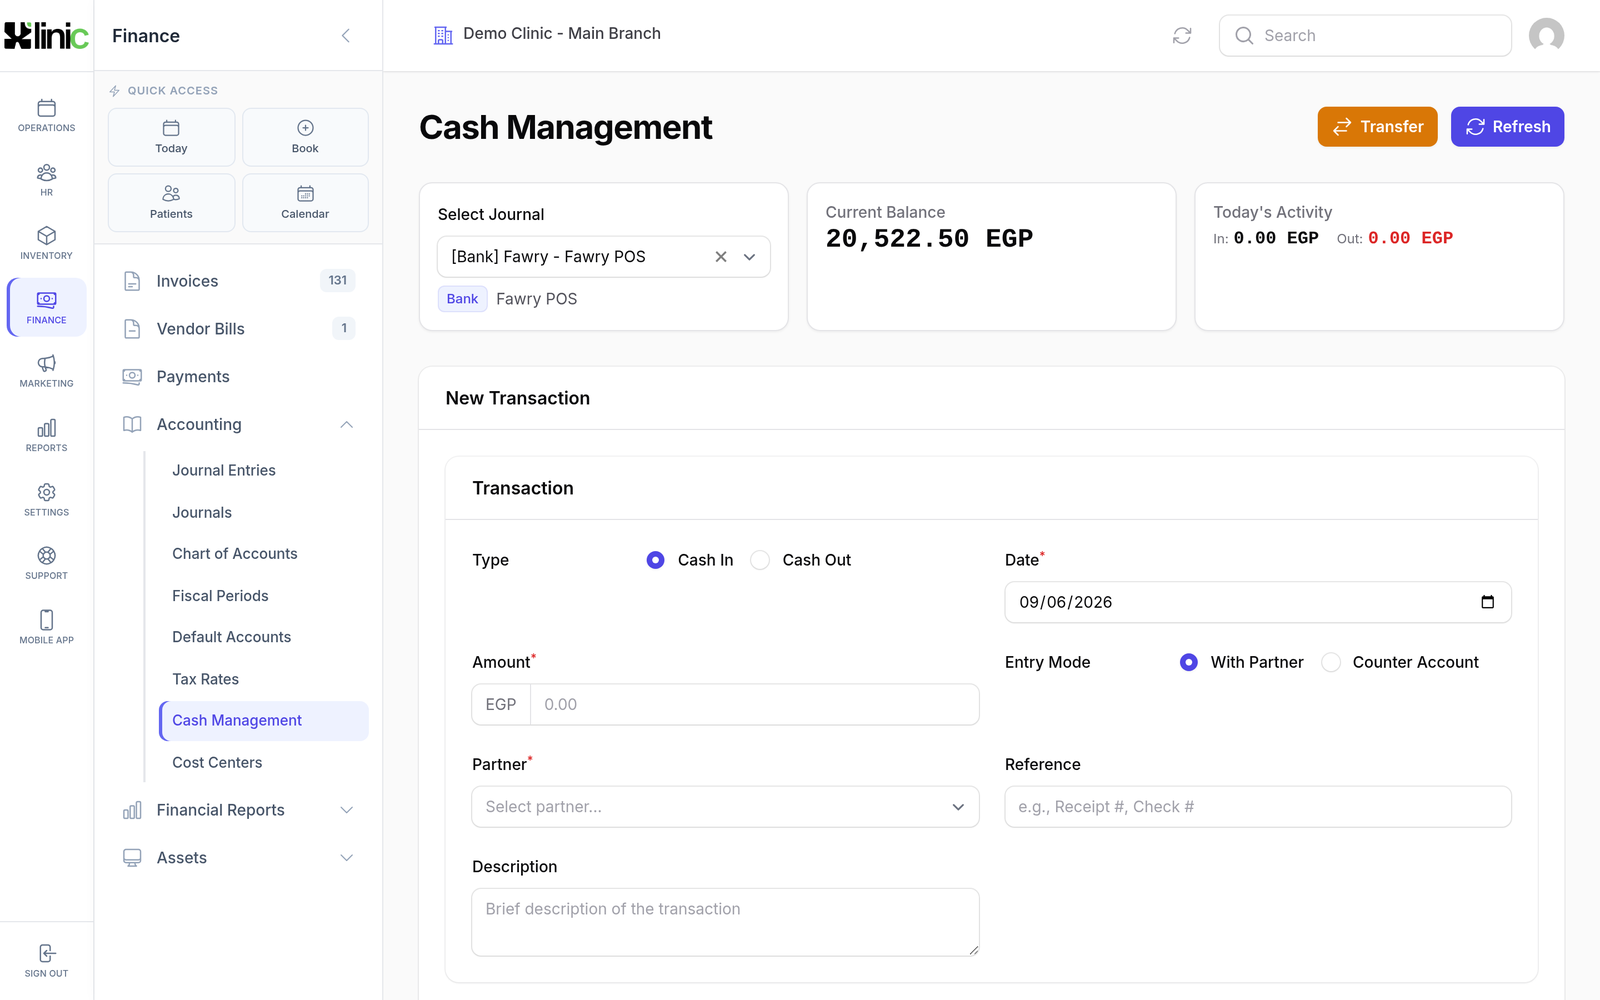Open the Select partner dropdown
The width and height of the screenshot is (1600, 1000).
click(725, 807)
